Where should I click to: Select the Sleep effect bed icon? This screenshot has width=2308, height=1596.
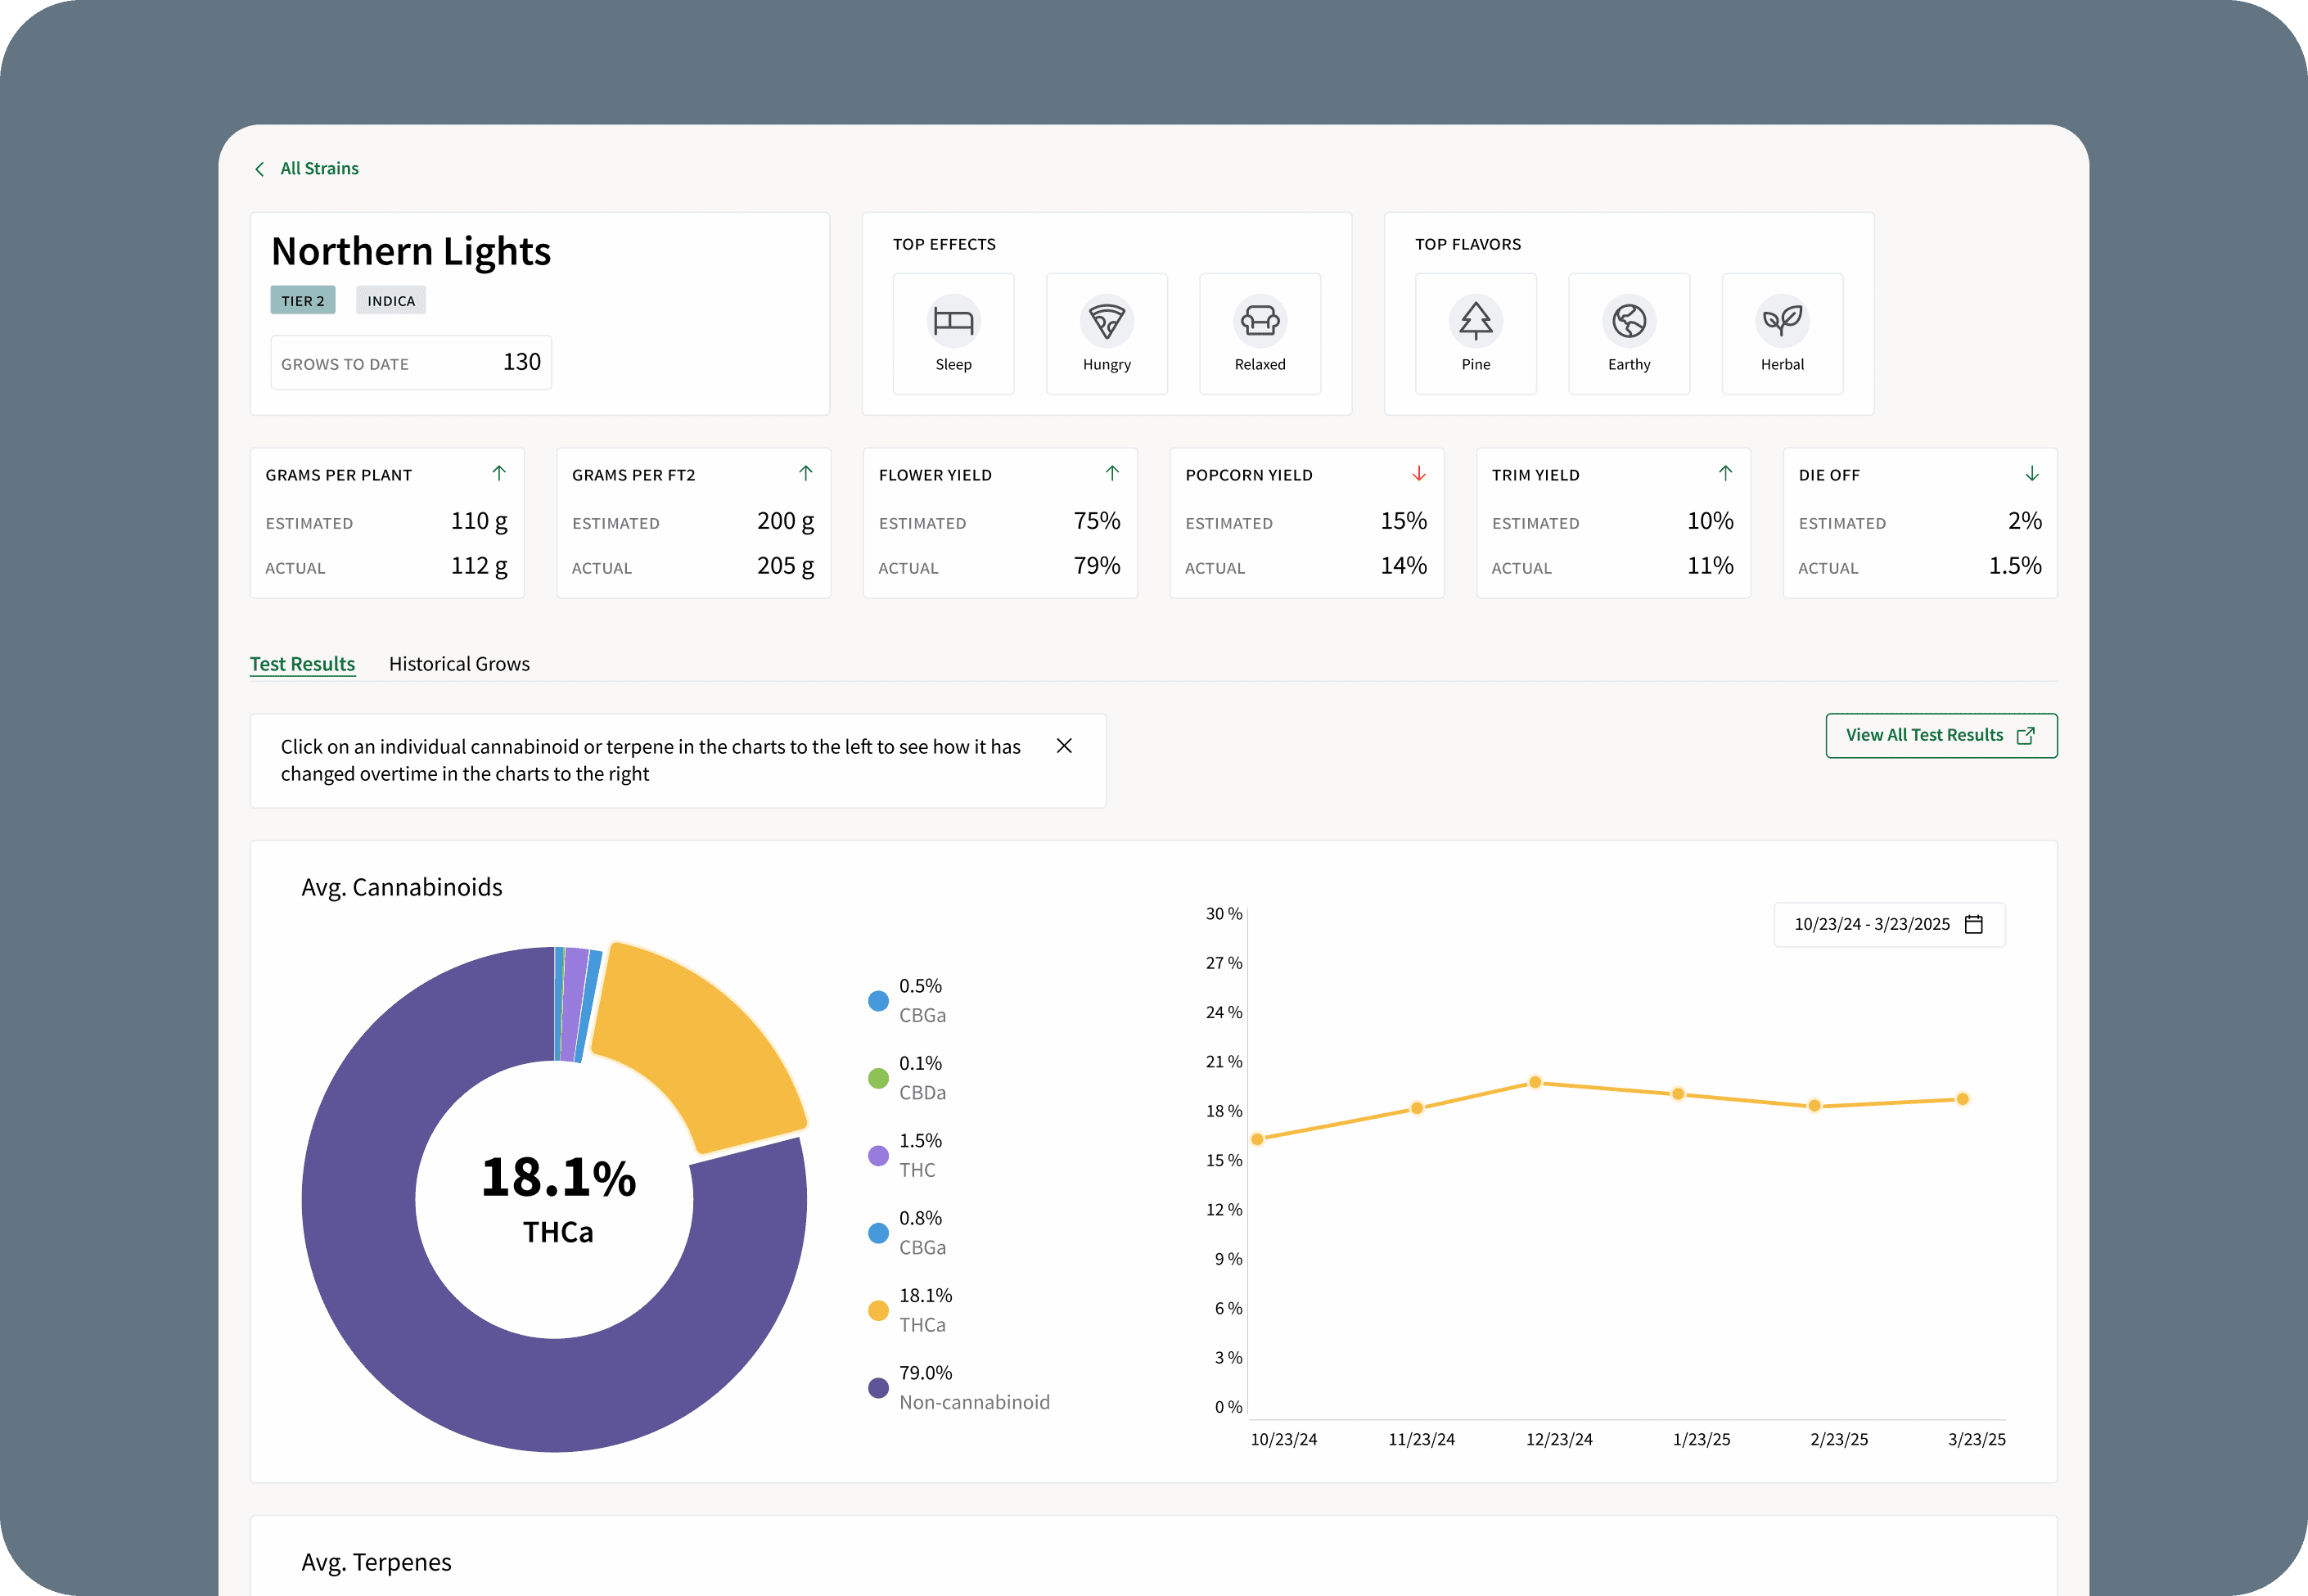(953, 321)
